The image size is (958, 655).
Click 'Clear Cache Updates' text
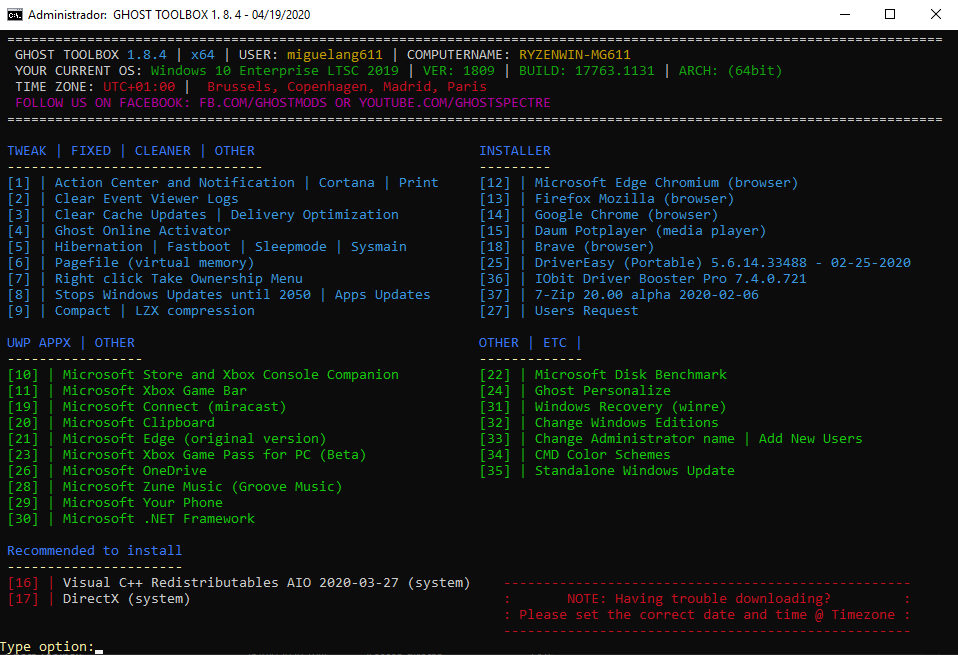coord(131,214)
